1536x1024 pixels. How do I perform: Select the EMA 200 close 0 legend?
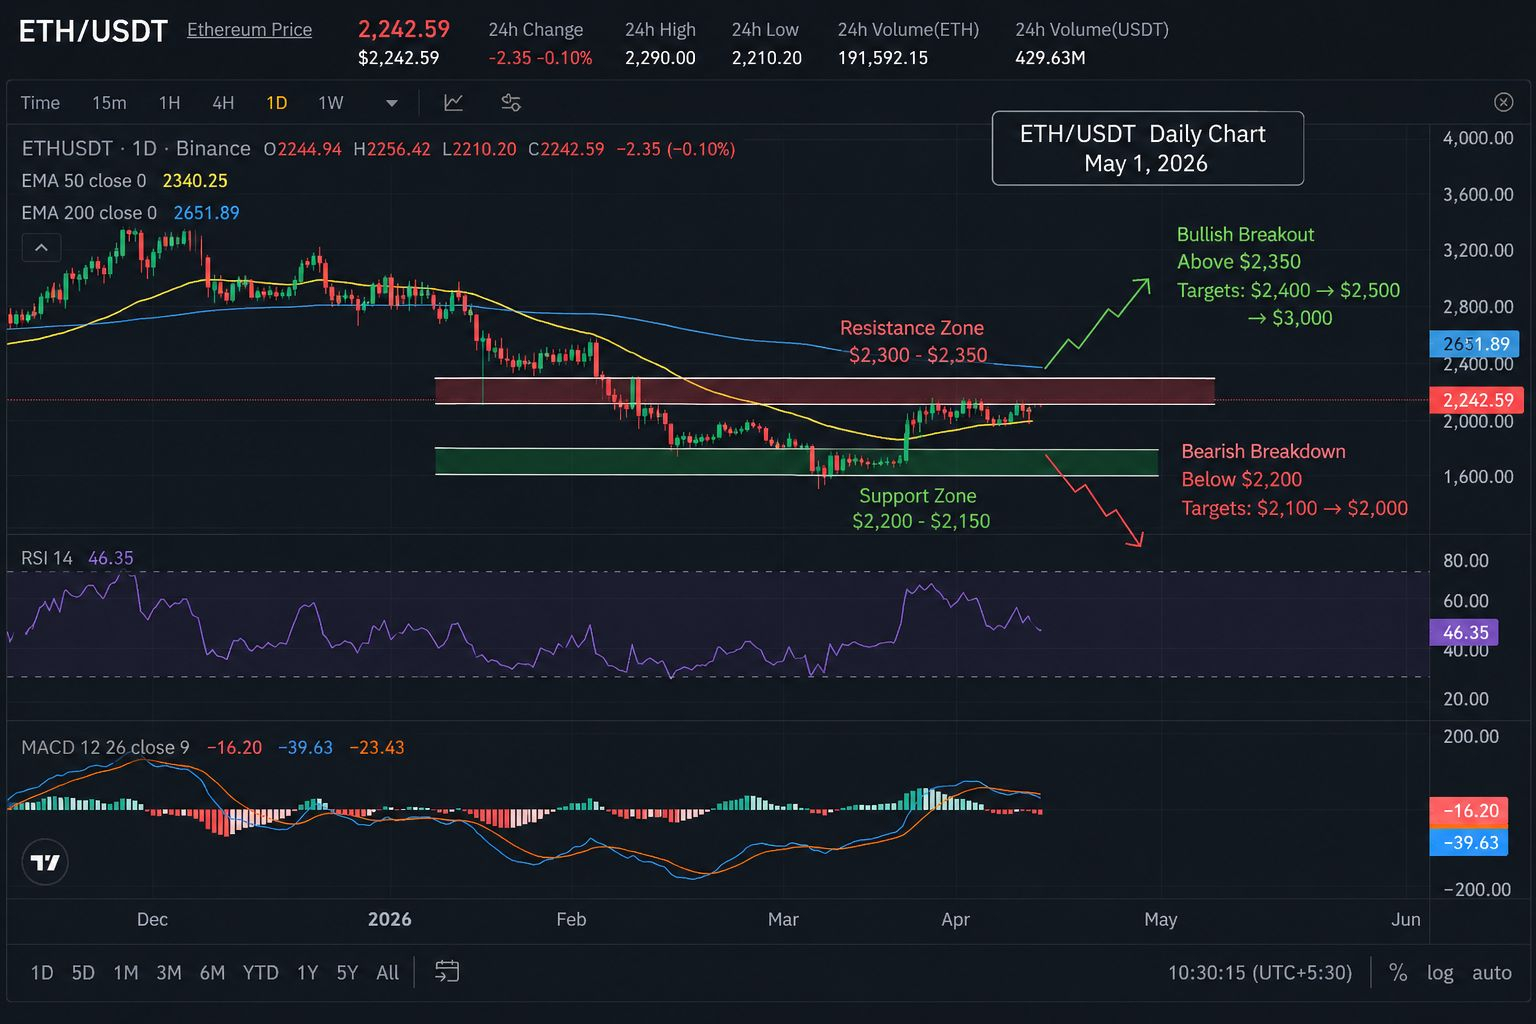click(89, 213)
